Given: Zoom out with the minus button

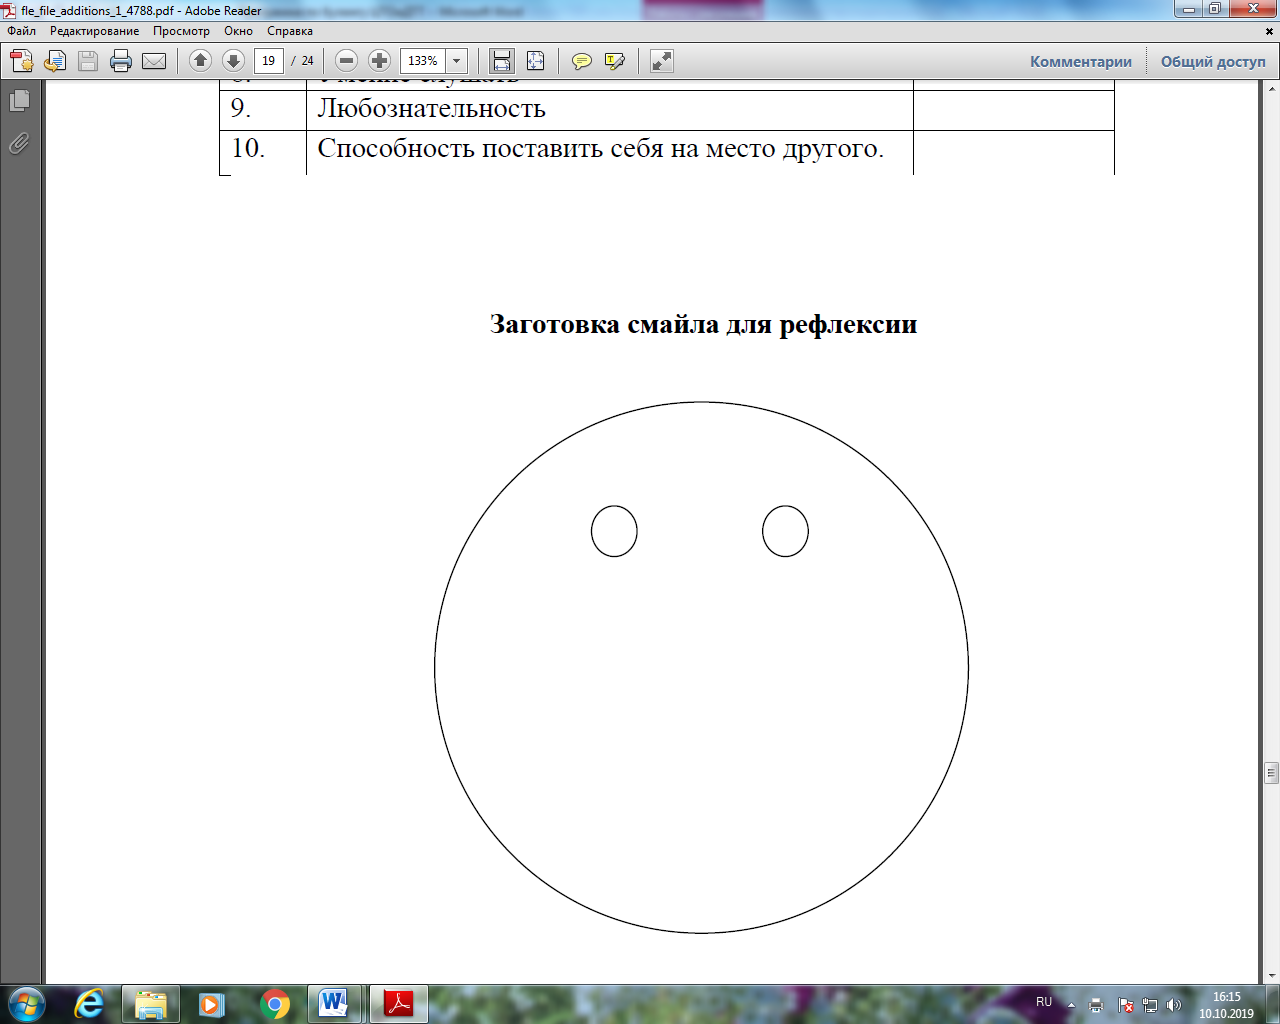Looking at the screenshot, I should point(346,61).
